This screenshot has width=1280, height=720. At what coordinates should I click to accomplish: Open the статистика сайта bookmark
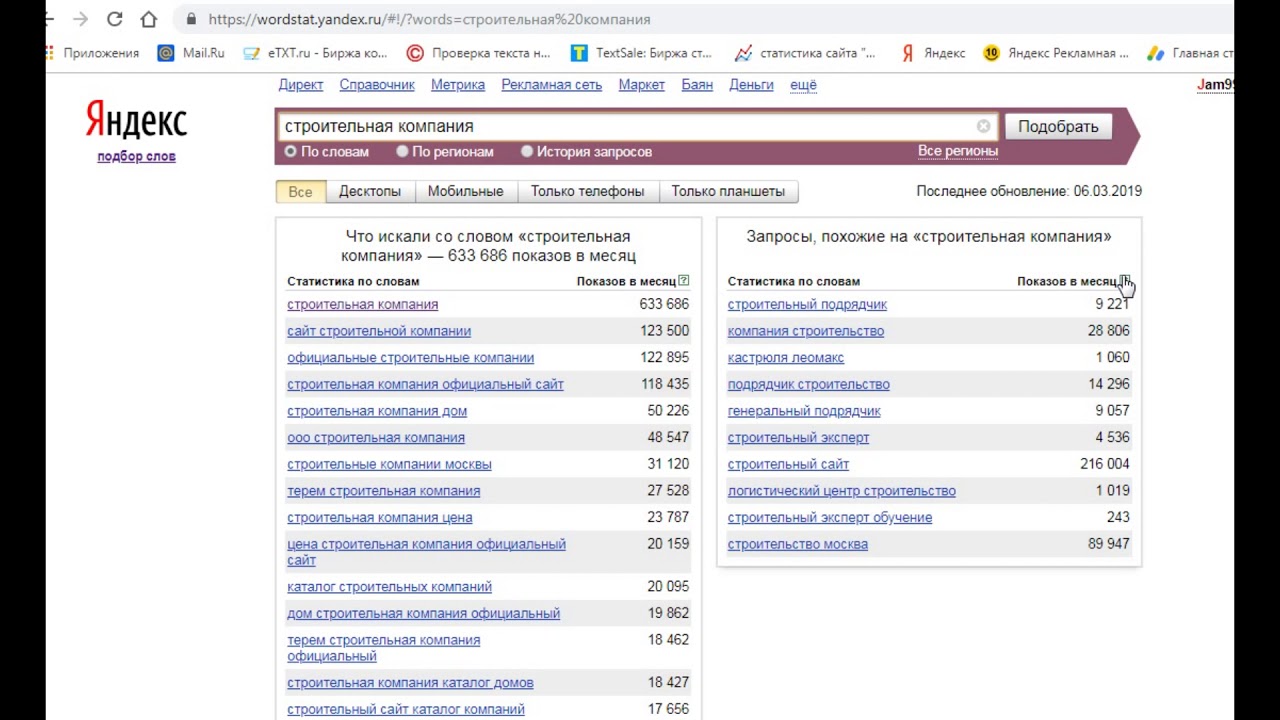tap(805, 53)
